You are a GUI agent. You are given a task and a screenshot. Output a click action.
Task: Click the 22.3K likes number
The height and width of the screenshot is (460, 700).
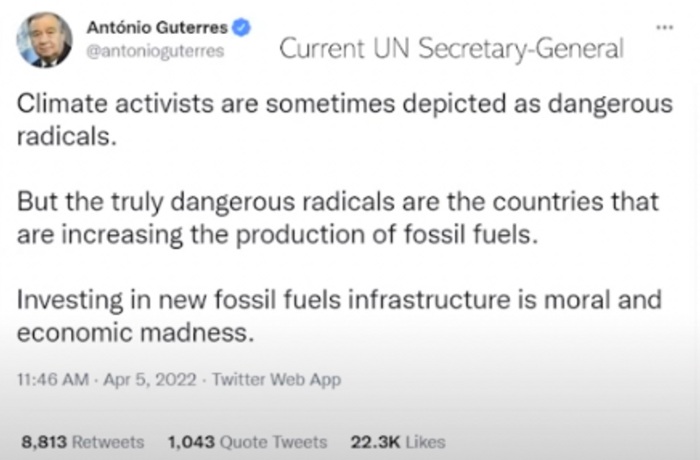(375, 442)
